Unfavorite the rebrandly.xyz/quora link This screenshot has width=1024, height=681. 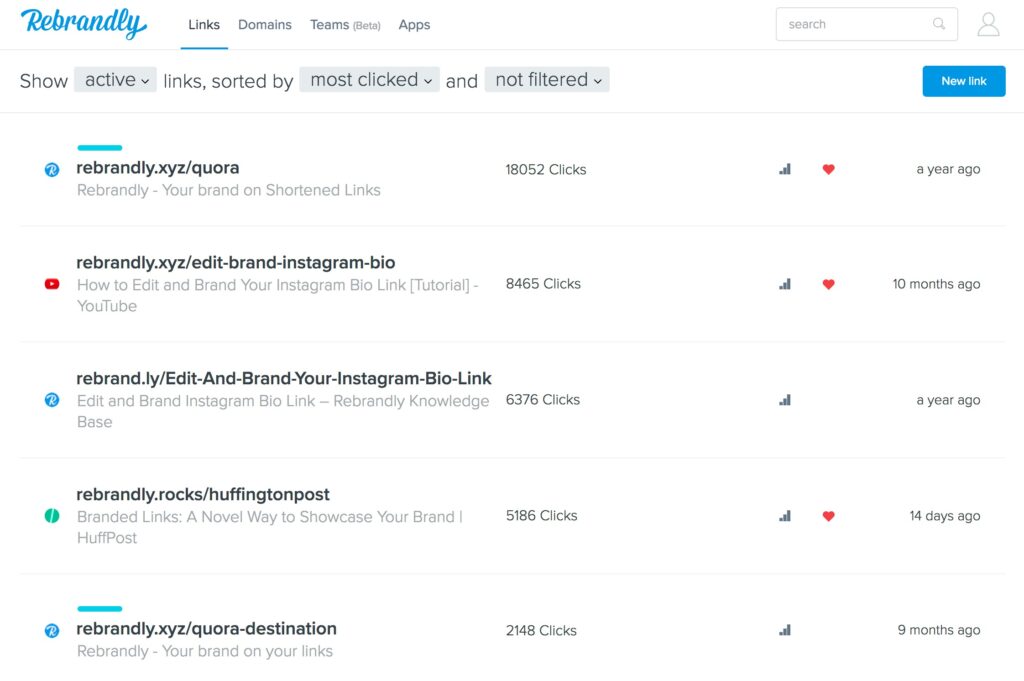828,169
